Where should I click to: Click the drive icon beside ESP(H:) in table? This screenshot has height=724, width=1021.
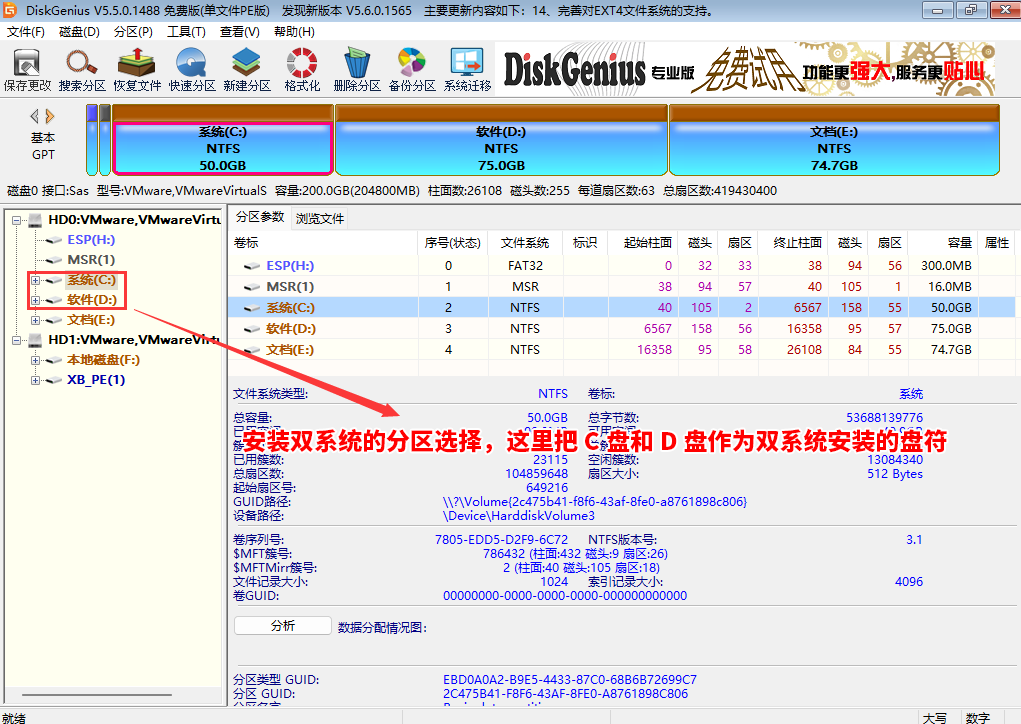pos(252,266)
